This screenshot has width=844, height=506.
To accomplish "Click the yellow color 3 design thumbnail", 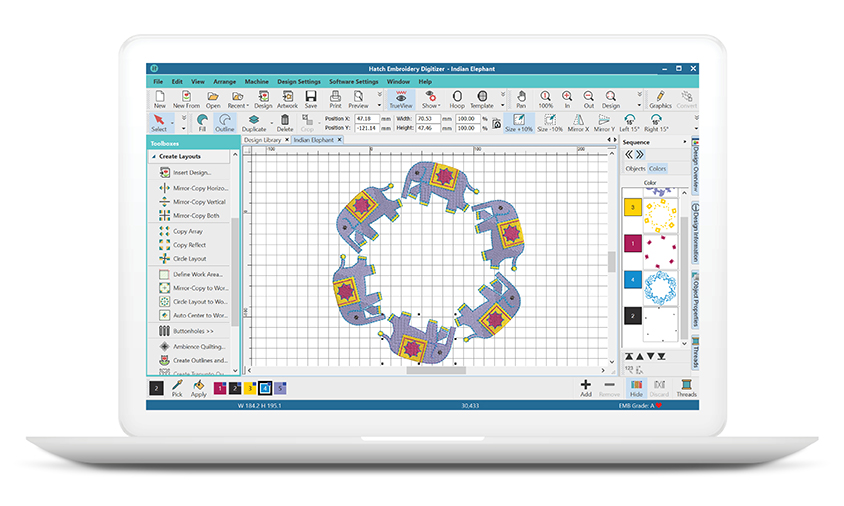I will coord(660,216).
